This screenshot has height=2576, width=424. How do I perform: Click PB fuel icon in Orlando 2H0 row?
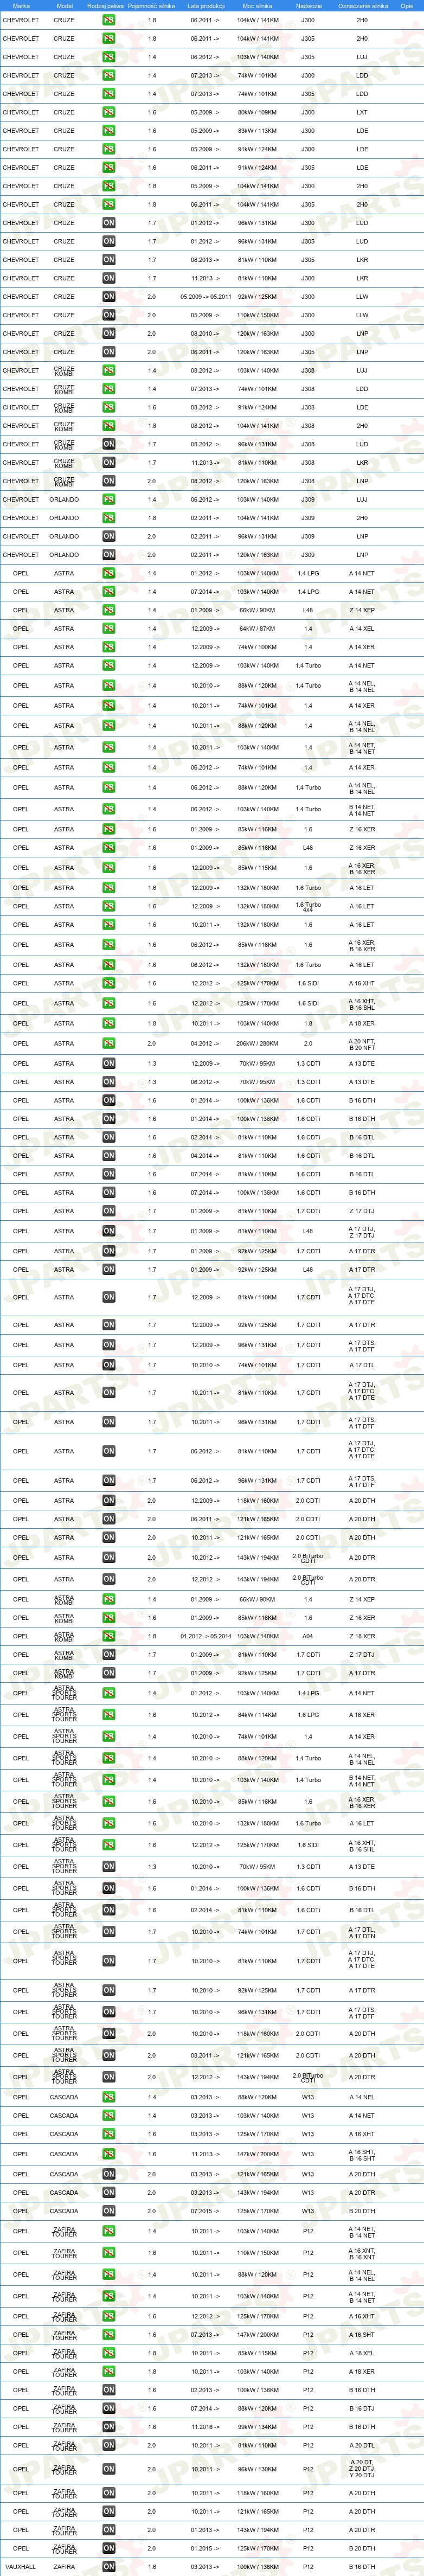point(108,518)
